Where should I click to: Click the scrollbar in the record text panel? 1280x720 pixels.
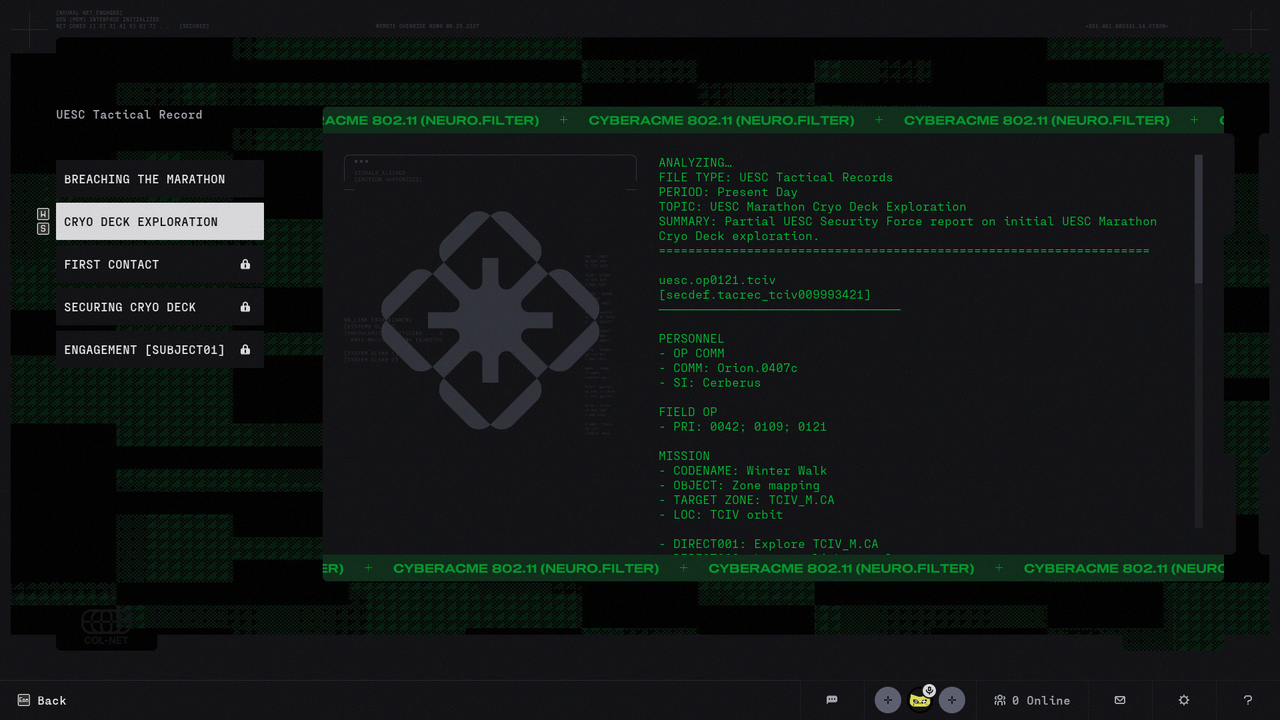[x=1199, y=218]
